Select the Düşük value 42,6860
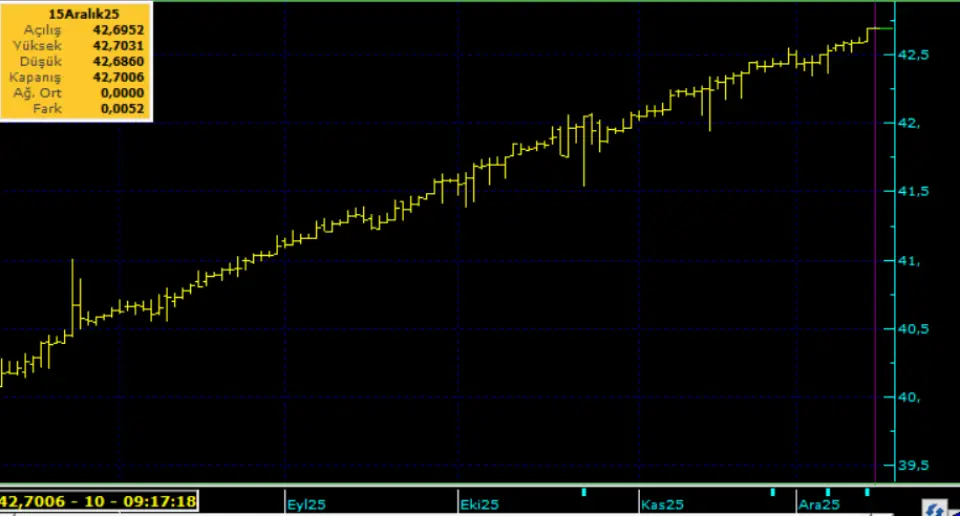The height and width of the screenshot is (516, 960). pos(117,62)
